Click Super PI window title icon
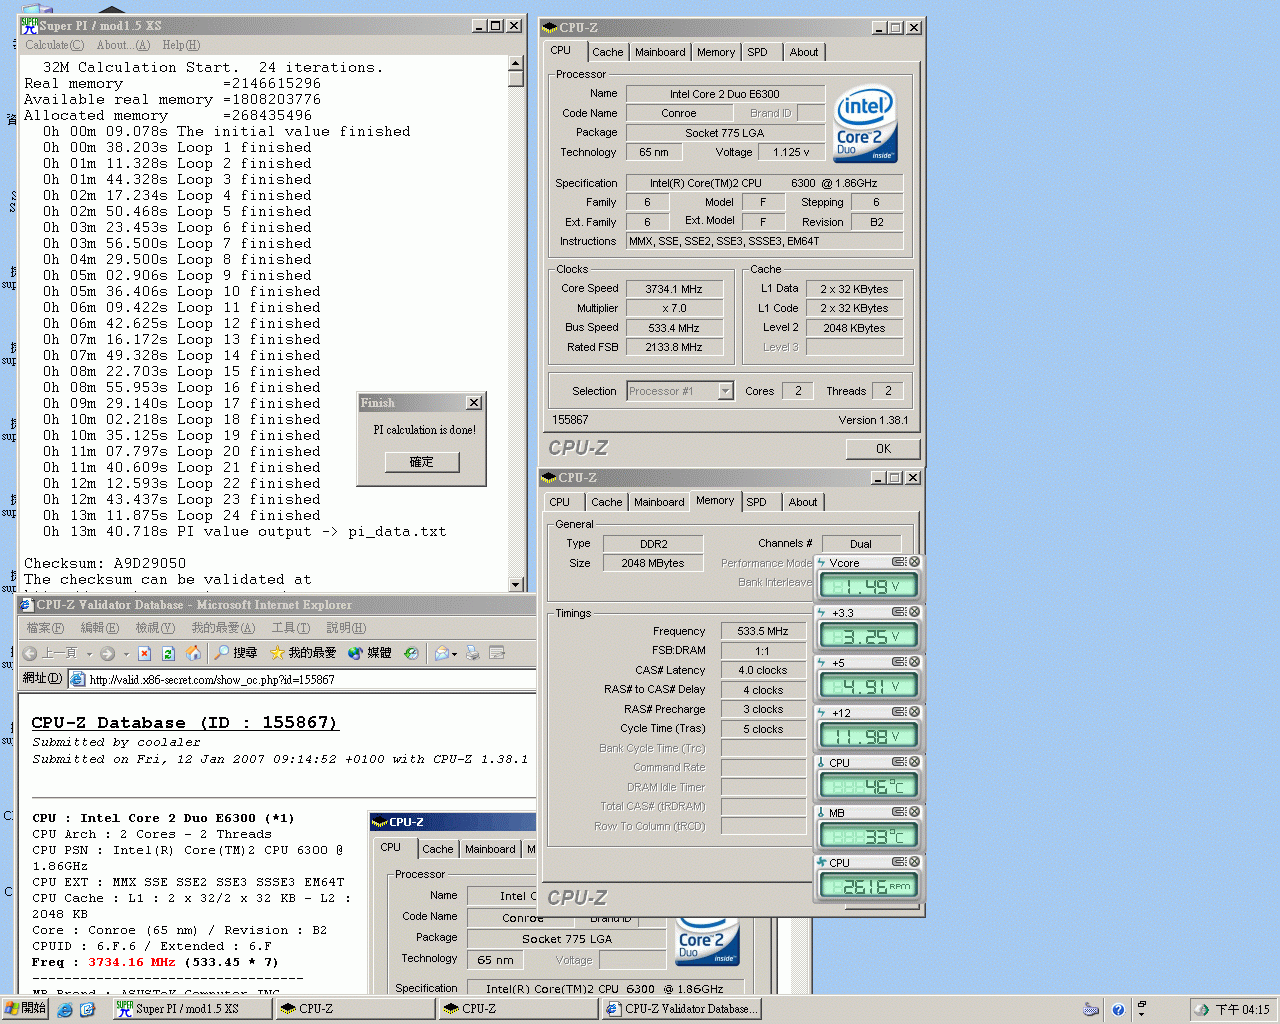Image resolution: width=1280 pixels, height=1024 pixels. tap(29, 26)
